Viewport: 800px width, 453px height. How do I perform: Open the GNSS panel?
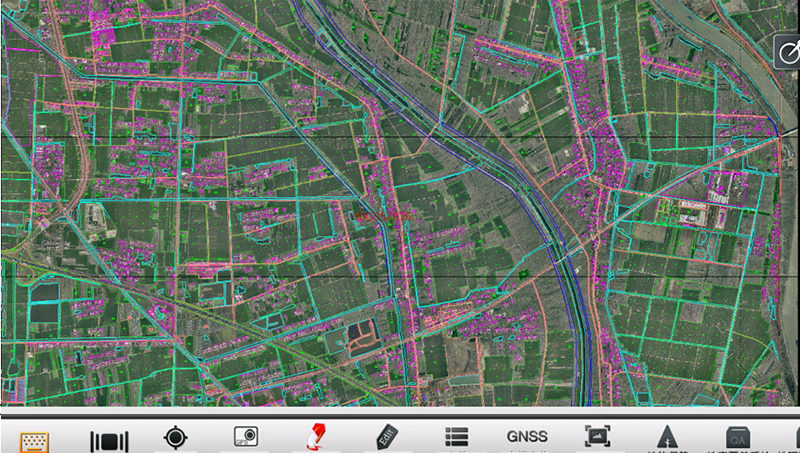point(527,437)
